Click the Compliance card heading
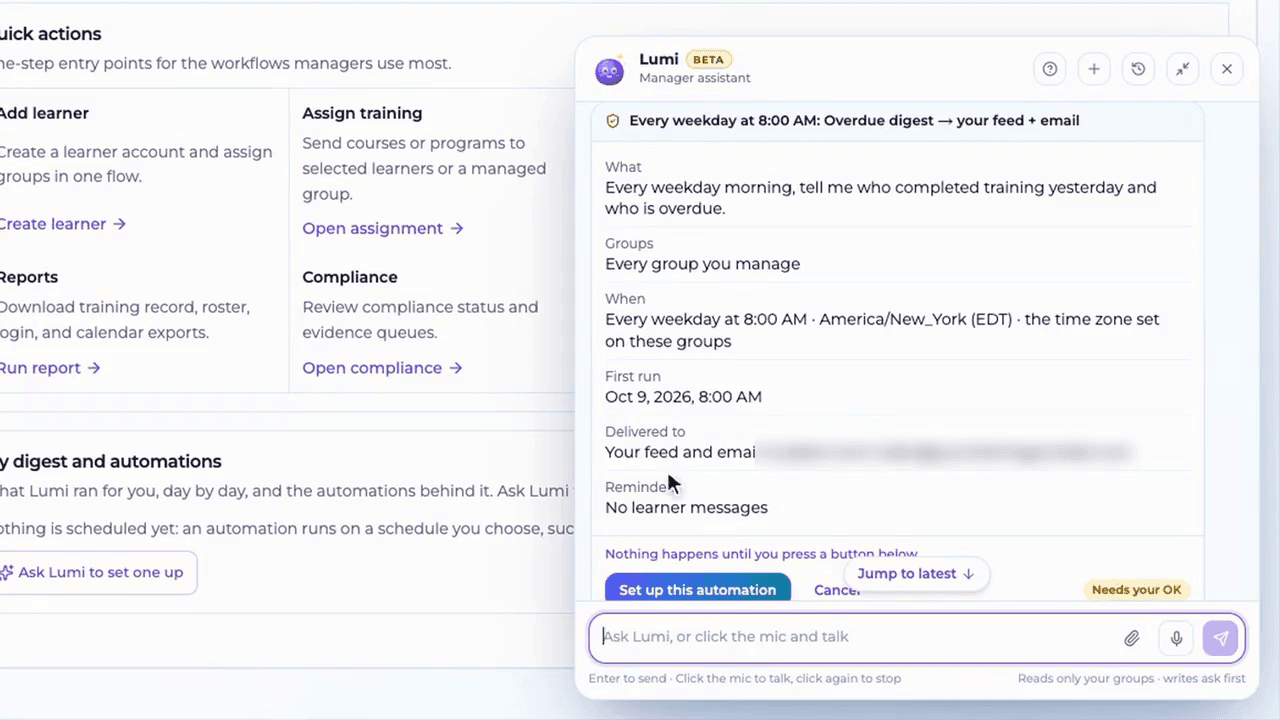The image size is (1280, 720). (x=350, y=277)
